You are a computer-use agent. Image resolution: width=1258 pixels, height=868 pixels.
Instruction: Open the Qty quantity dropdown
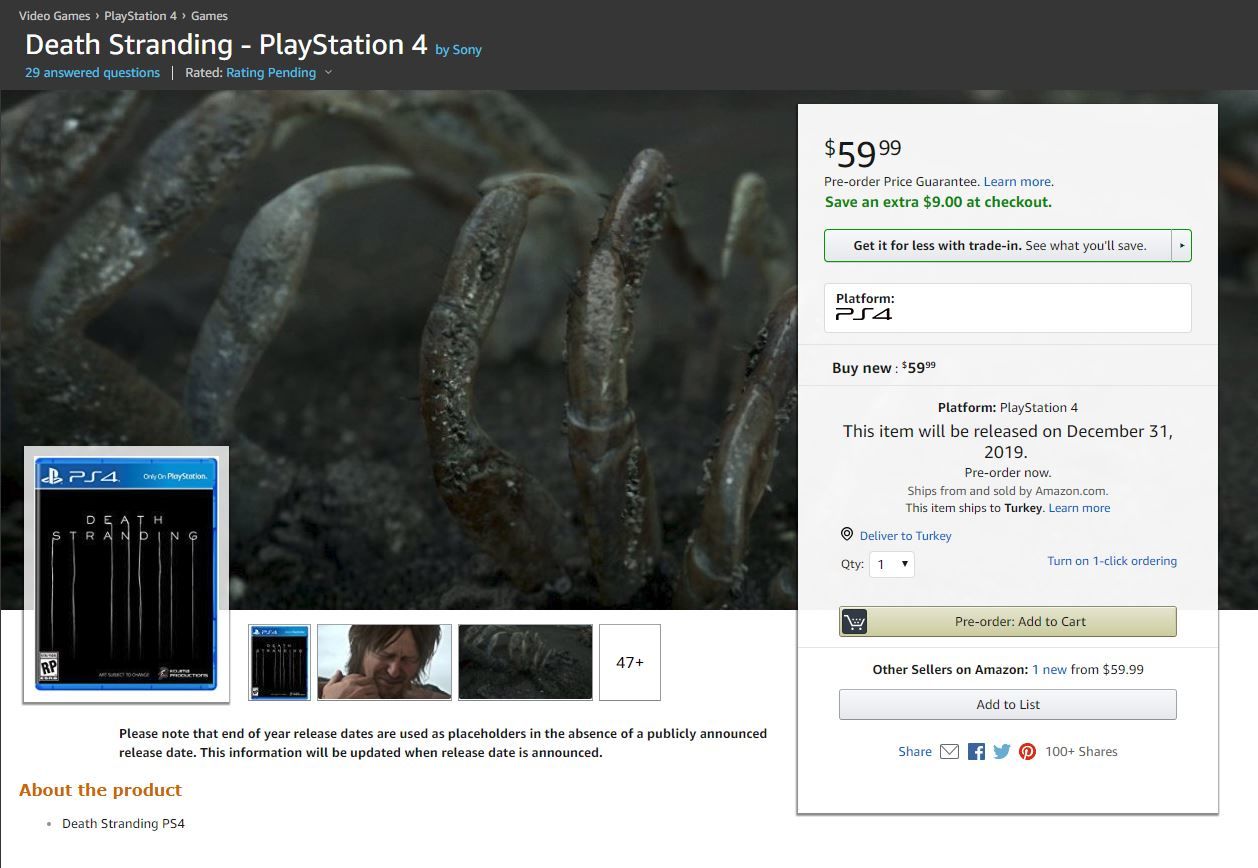click(x=892, y=564)
